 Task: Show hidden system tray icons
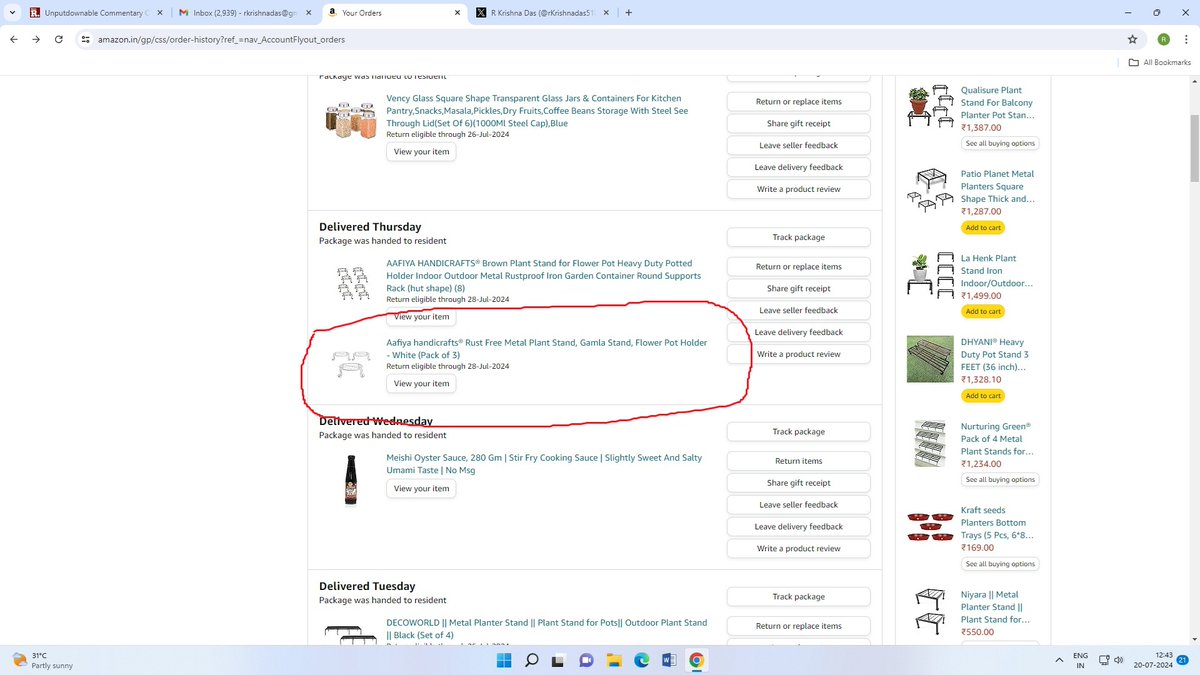(x=1059, y=660)
